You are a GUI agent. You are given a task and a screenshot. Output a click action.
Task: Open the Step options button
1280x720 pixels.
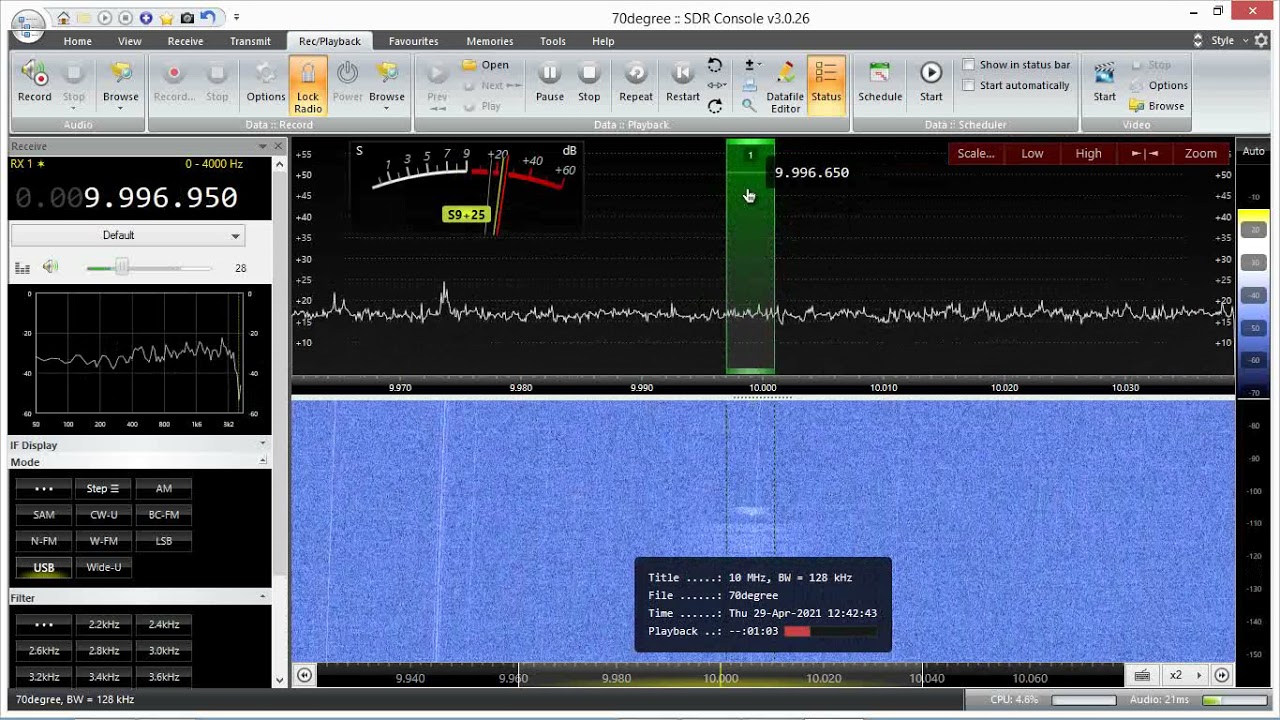tap(104, 489)
